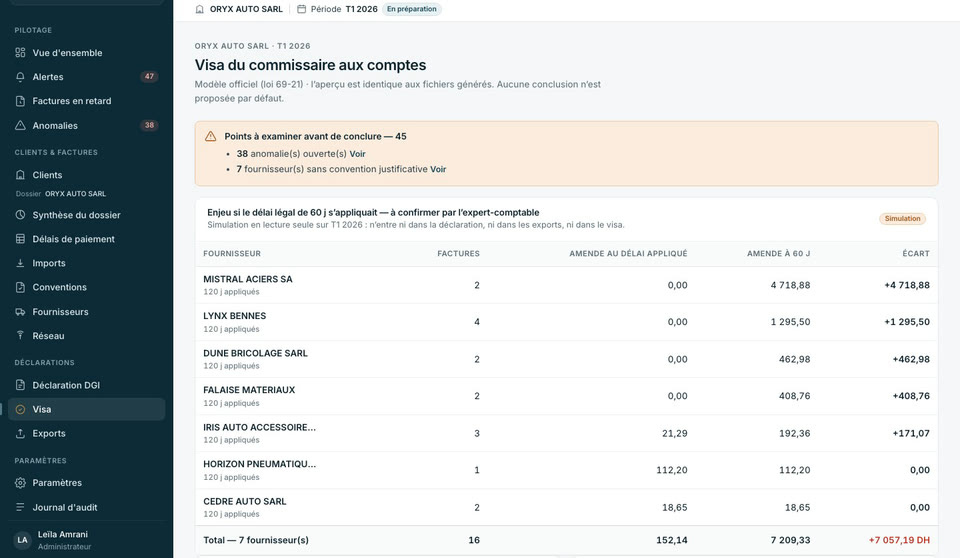Open Déclaration DGI
Image resolution: width=960 pixels, height=558 pixels.
[x=86, y=385]
